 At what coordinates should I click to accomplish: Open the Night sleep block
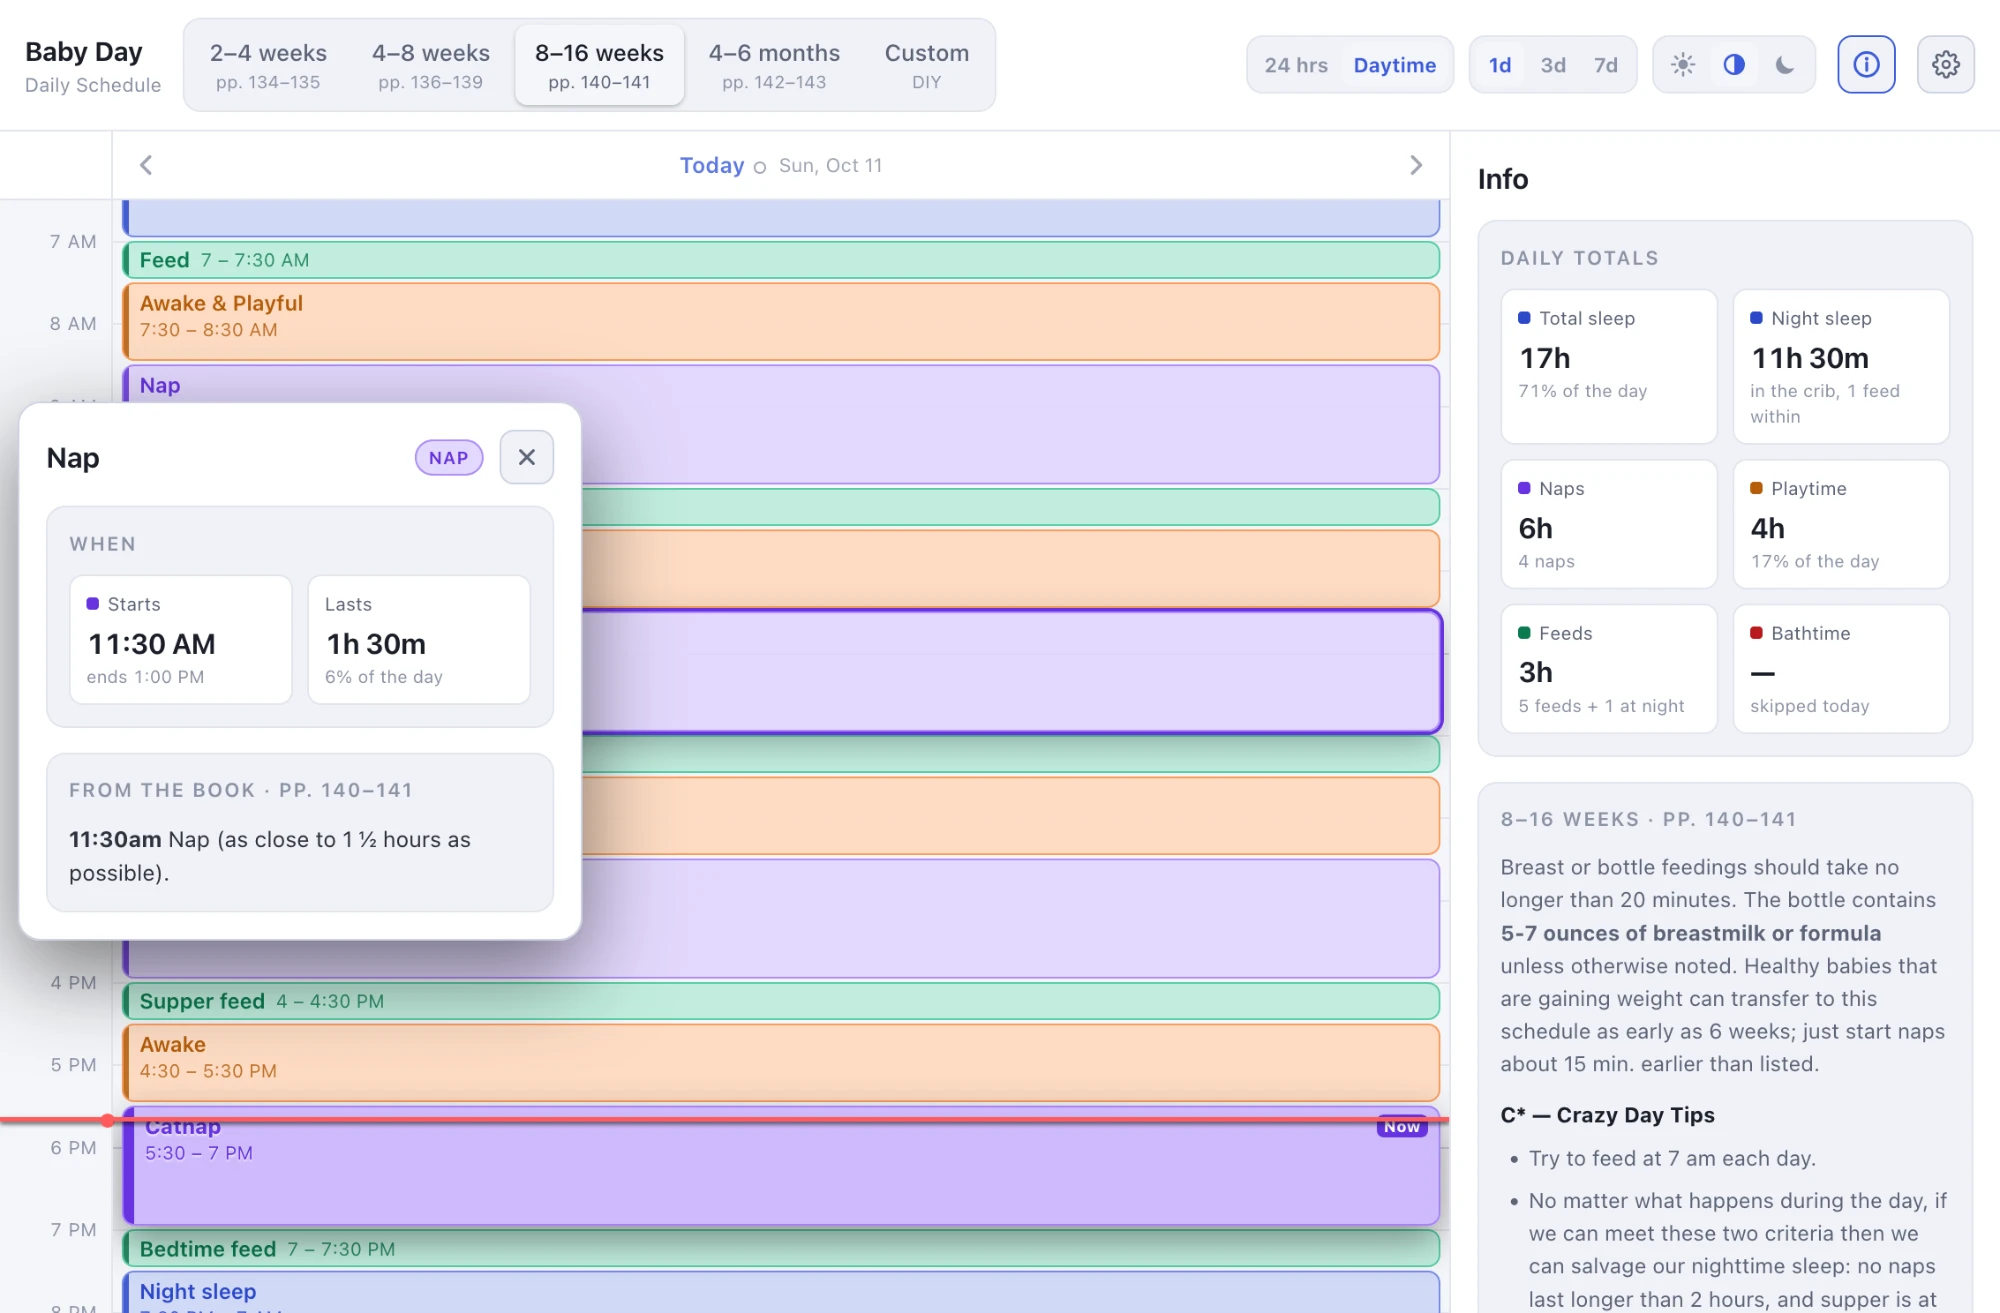781,1292
